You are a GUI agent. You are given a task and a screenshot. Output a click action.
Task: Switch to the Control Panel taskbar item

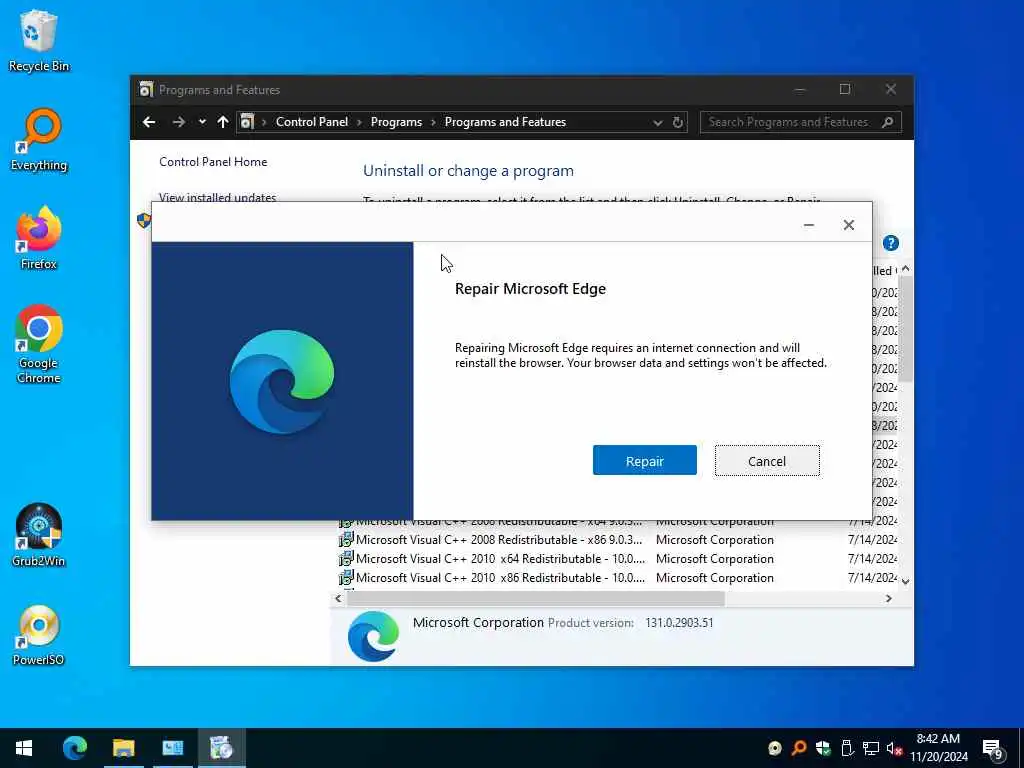pyautogui.click(x=172, y=748)
